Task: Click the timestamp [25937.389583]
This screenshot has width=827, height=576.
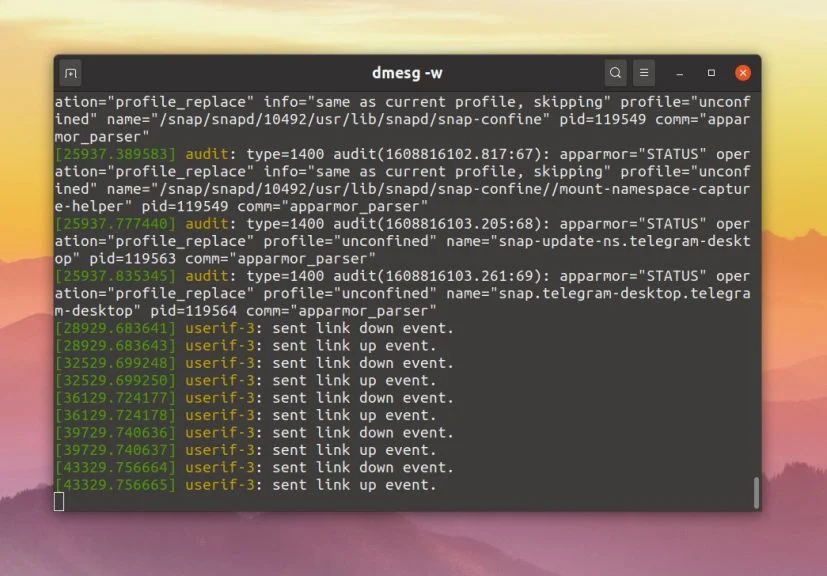Action: 102,154
